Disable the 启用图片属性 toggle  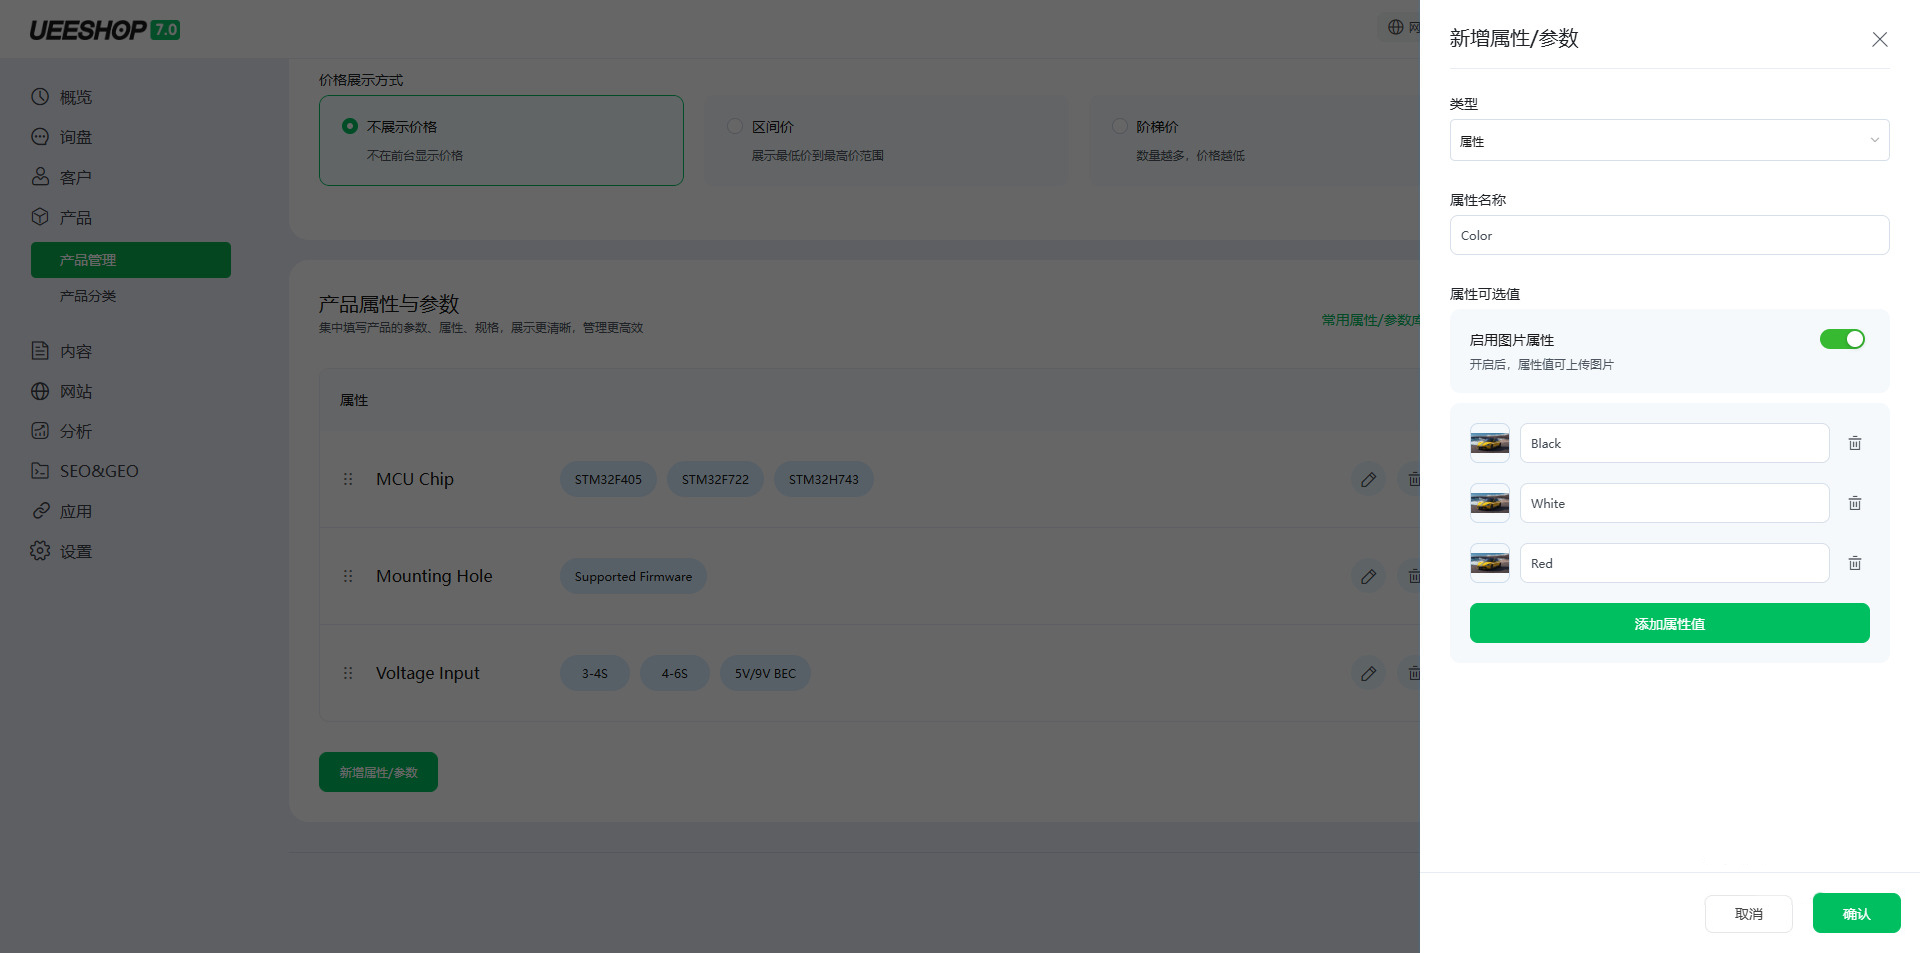pos(1842,339)
